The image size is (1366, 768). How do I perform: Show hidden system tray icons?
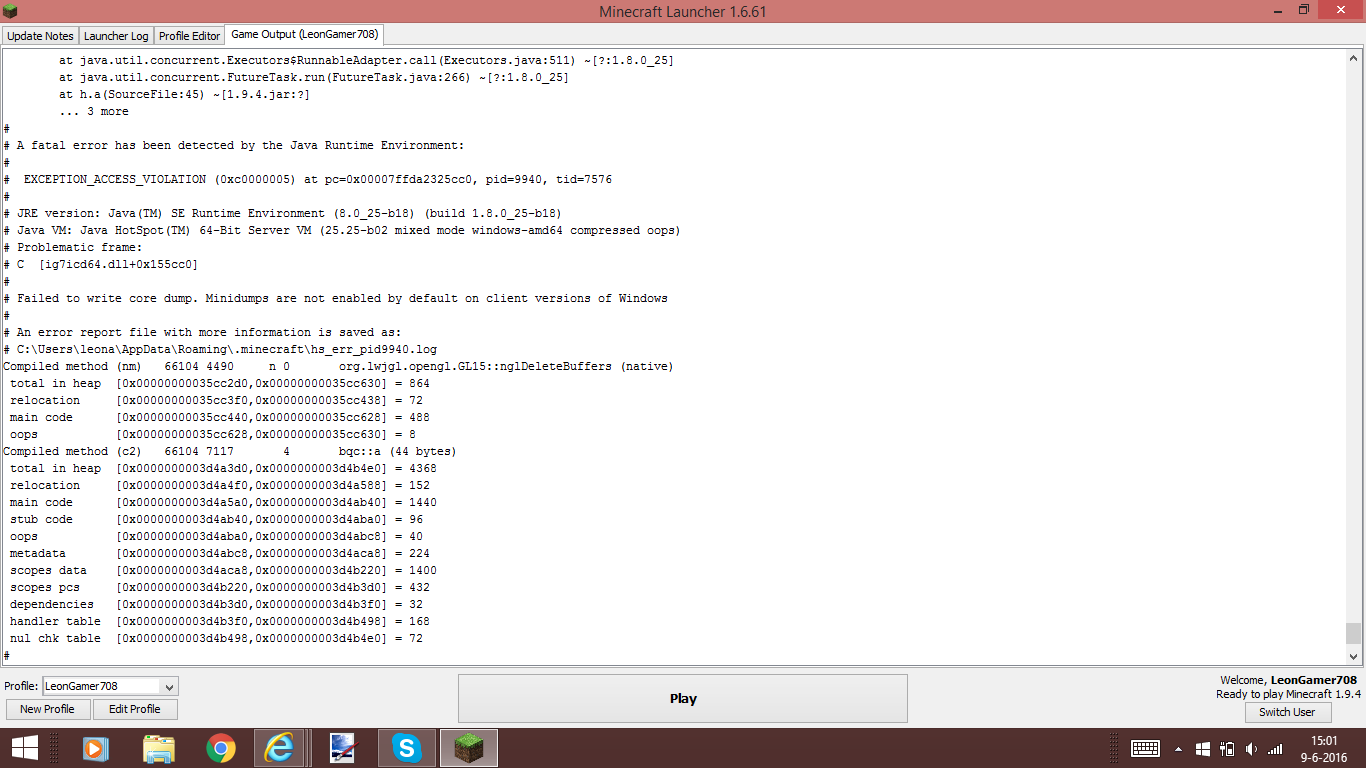pyautogui.click(x=1179, y=748)
